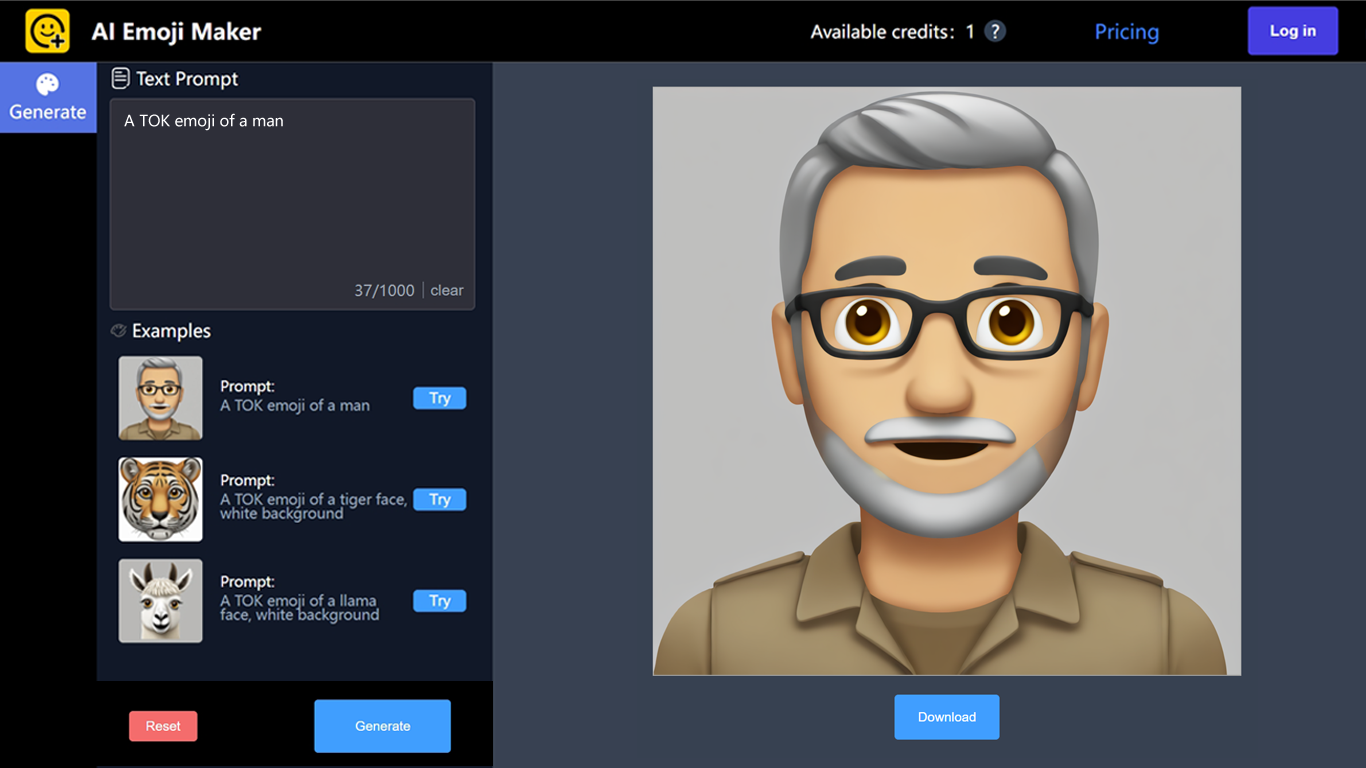Download the generated emoji image
This screenshot has width=1366, height=768.
946,717
